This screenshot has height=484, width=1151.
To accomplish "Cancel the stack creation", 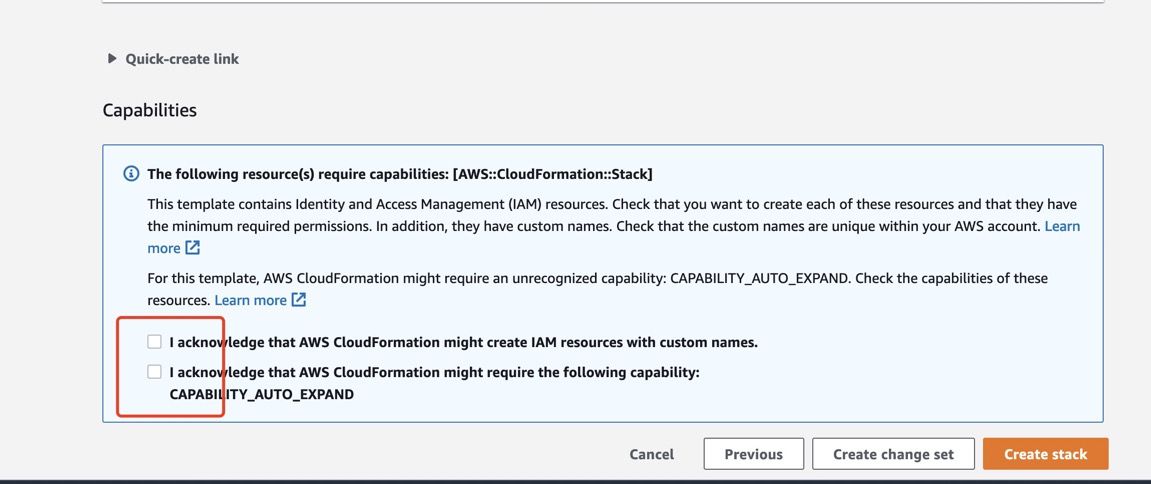I will point(651,454).
